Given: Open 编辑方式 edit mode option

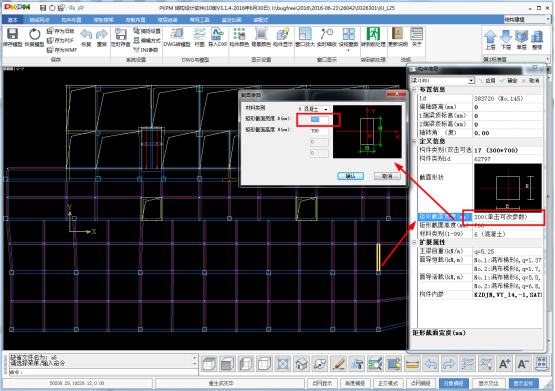Looking at the screenshot, I should (x=147, y=40).
